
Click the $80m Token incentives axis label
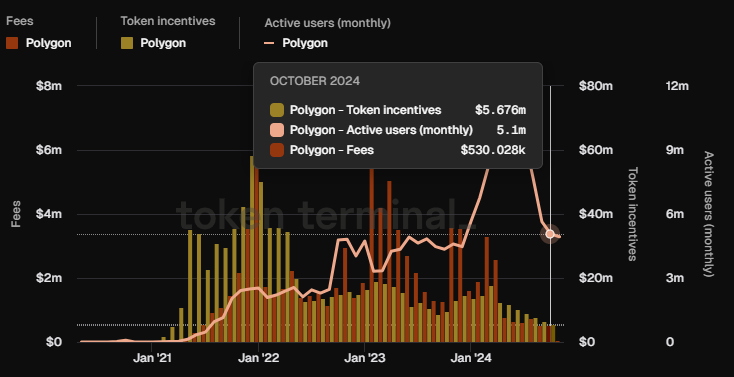595,86
